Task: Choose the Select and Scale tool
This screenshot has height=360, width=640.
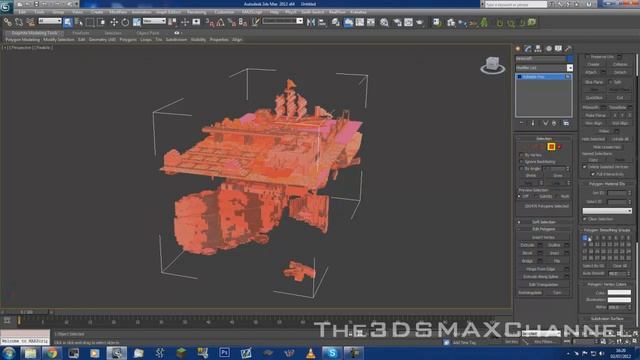Action: [136, 22]
